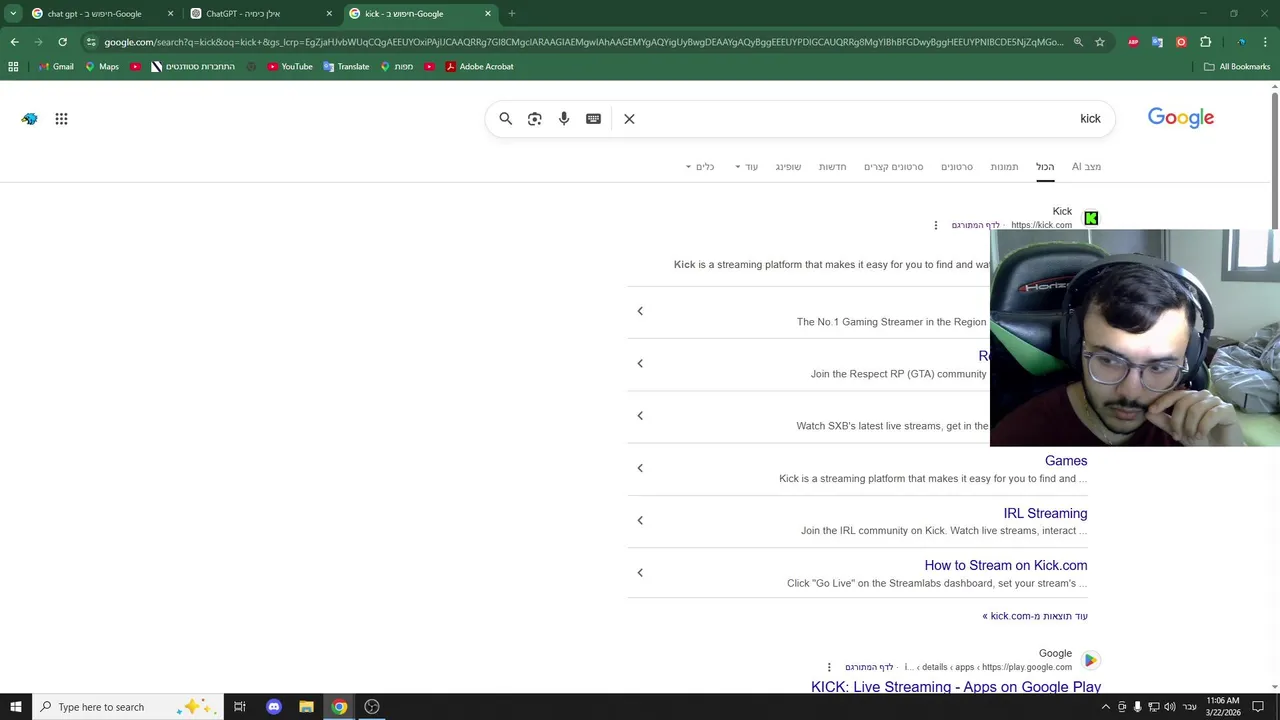Switch to the 'מצב AI' tab
The image size is (1280, 720).
pyautogui.click(x=1086, y=167)
